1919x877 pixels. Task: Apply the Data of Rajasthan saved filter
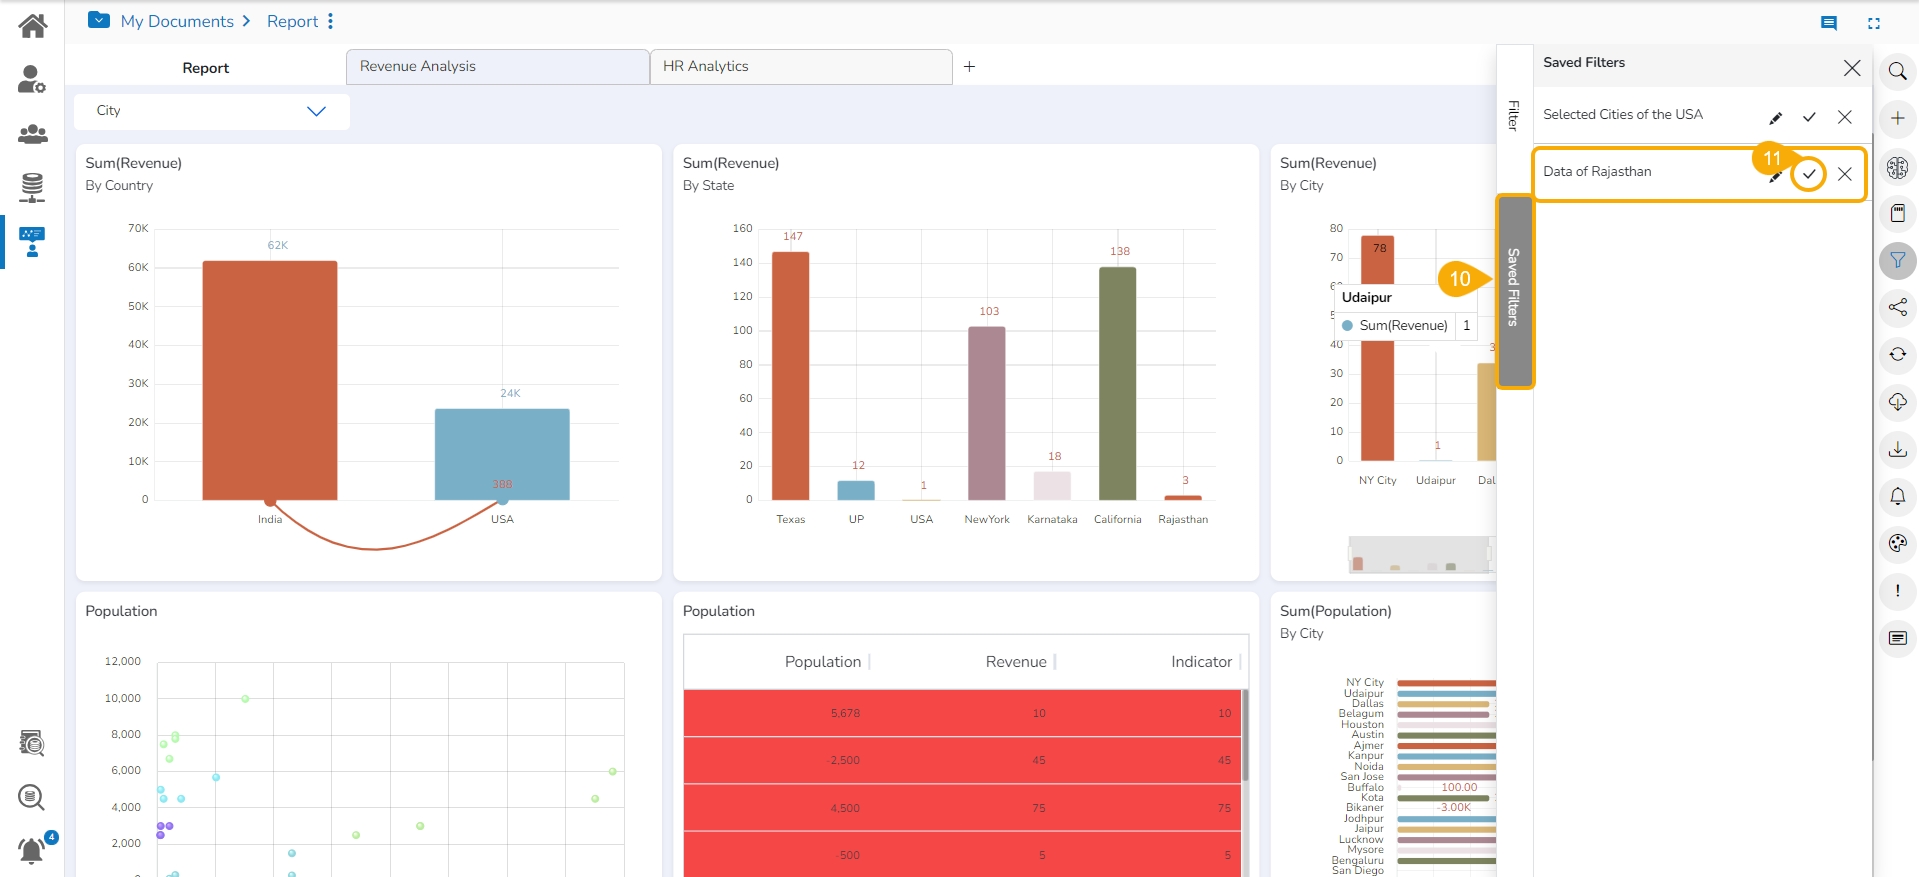click(1808, 174)
